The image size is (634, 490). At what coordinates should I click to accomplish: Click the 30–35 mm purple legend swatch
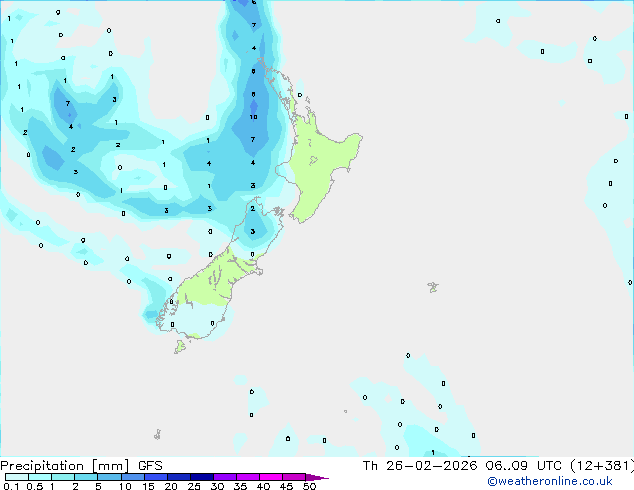point(224,477)
